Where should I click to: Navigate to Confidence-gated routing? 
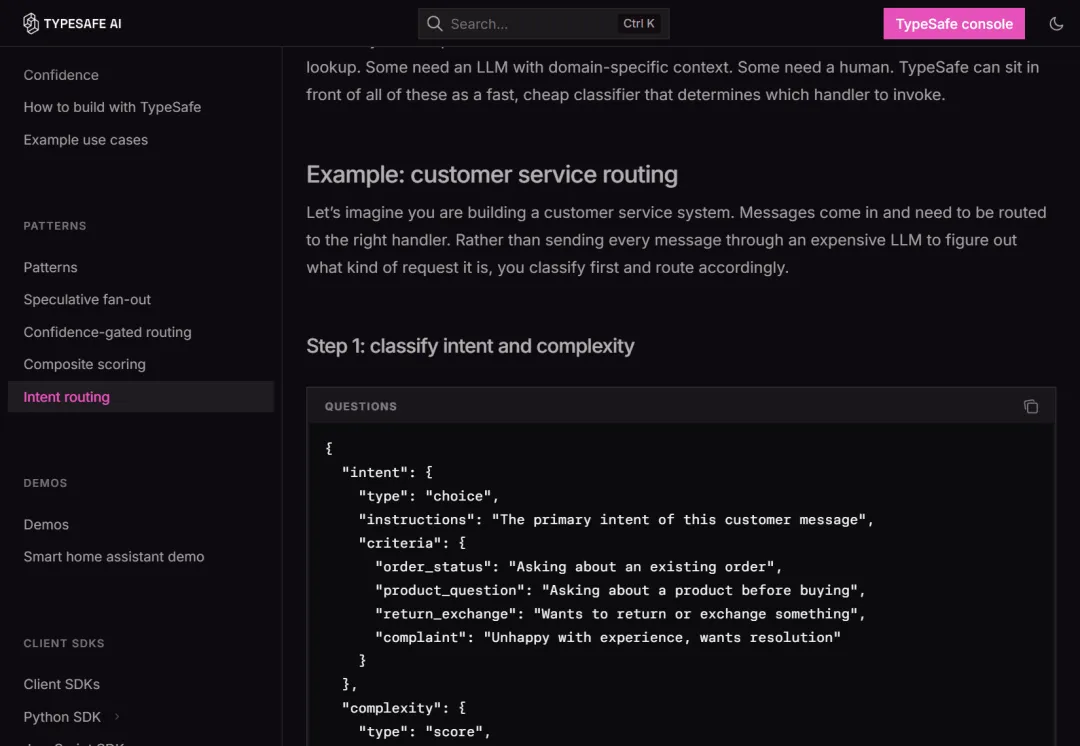107,332
